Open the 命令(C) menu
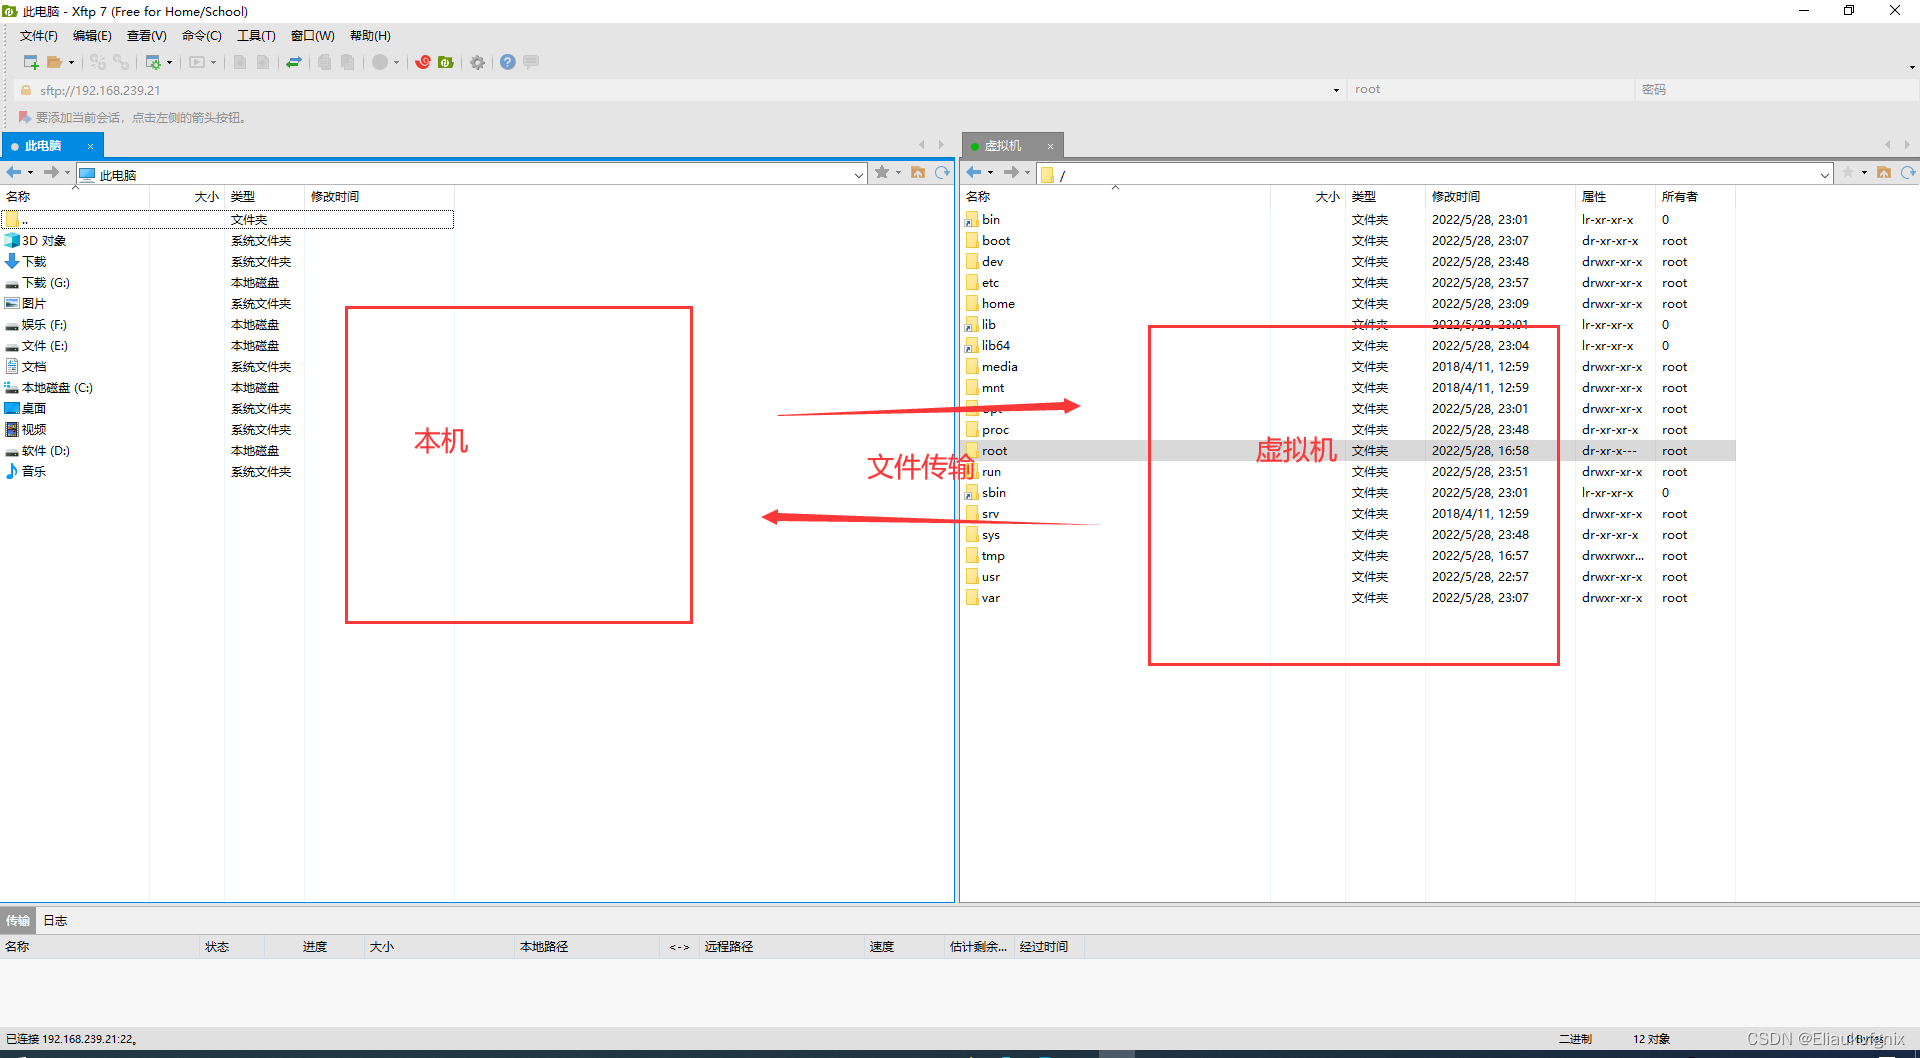Image resolution: width=1920 pixels, height=1058 pixels. [202, 36]
